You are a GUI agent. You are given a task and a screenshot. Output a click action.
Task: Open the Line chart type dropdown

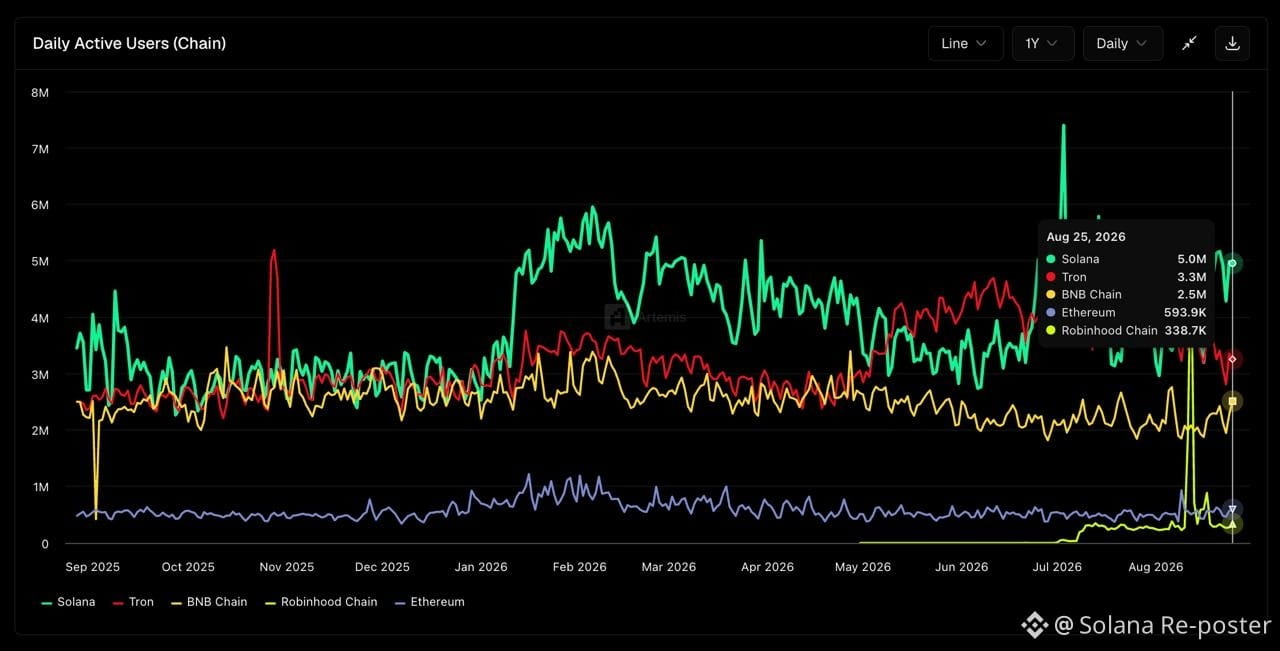pyautogui.click(x=965, y=43)
